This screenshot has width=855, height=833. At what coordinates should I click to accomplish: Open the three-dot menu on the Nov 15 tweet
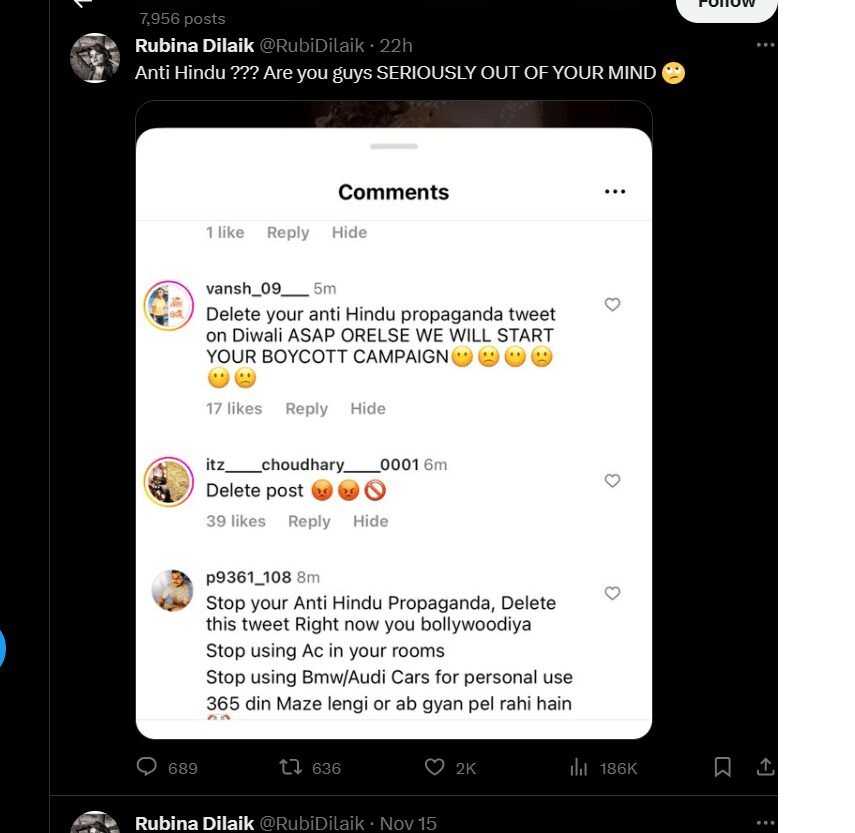tap(765, 823)
